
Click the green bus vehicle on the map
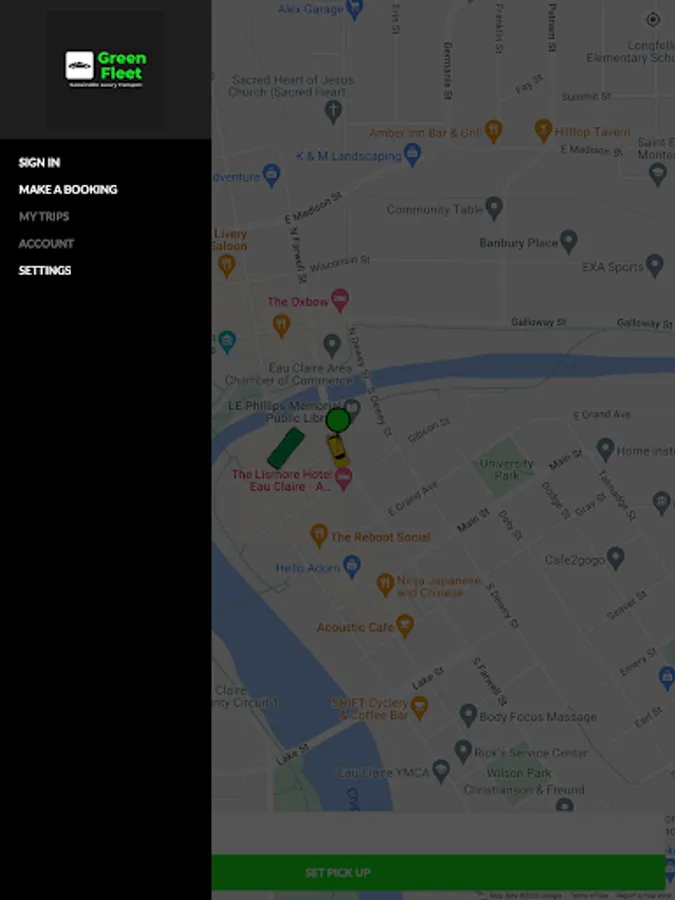click(x=286, y=448)
